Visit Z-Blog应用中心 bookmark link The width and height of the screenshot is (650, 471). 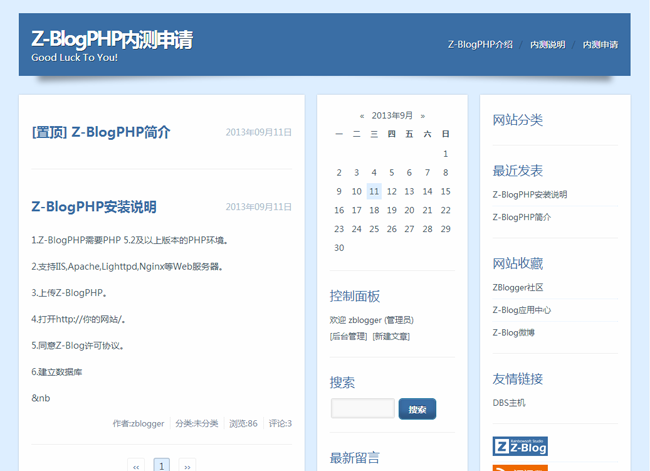pyautogui.click(x=521, y=310)
